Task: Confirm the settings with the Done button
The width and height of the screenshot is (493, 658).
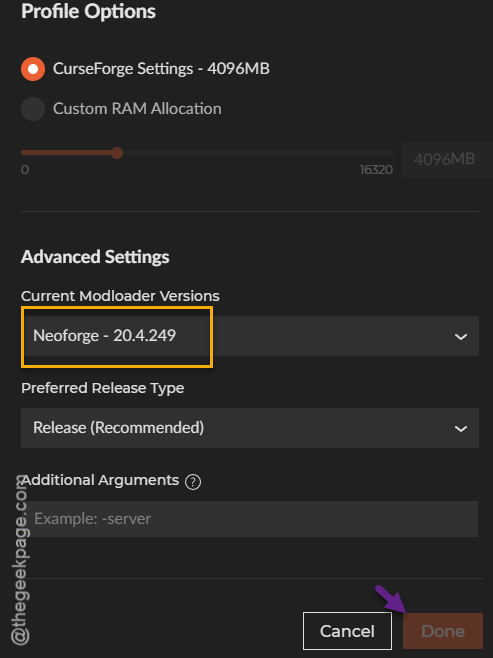Action: [443, 631]
